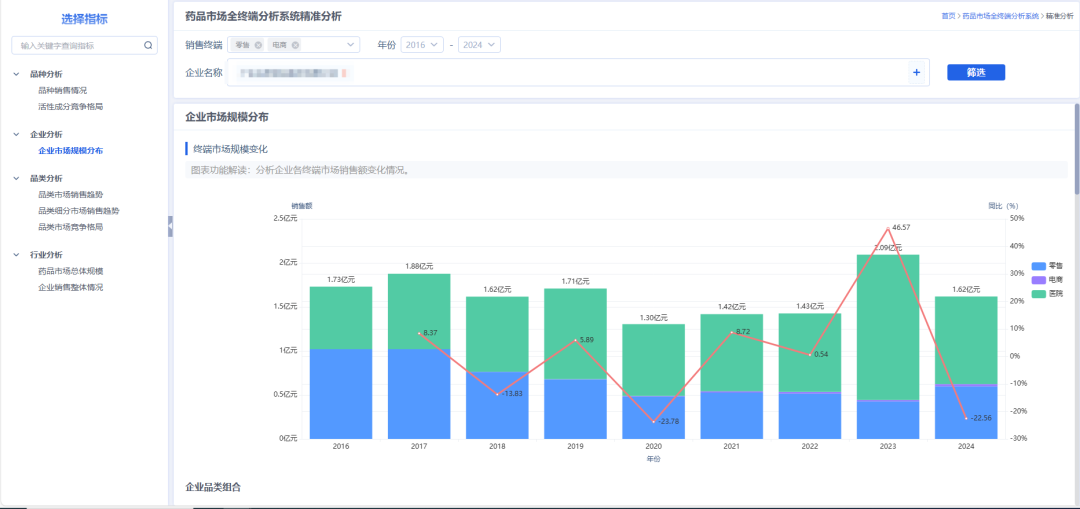Screen dimensions: 1080x509
Task: Focus the indicator keyword search input
Action: (77, 45)
